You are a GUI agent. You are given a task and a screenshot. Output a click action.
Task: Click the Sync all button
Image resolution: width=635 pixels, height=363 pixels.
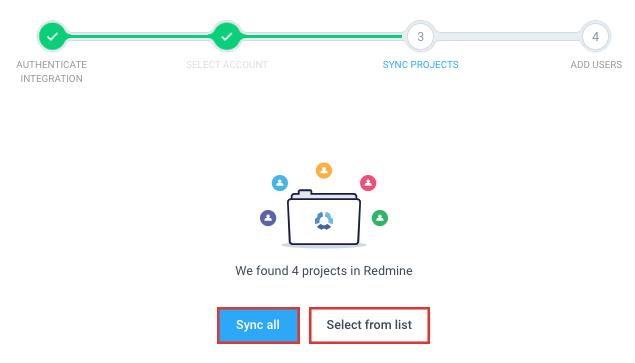point(258,325)
